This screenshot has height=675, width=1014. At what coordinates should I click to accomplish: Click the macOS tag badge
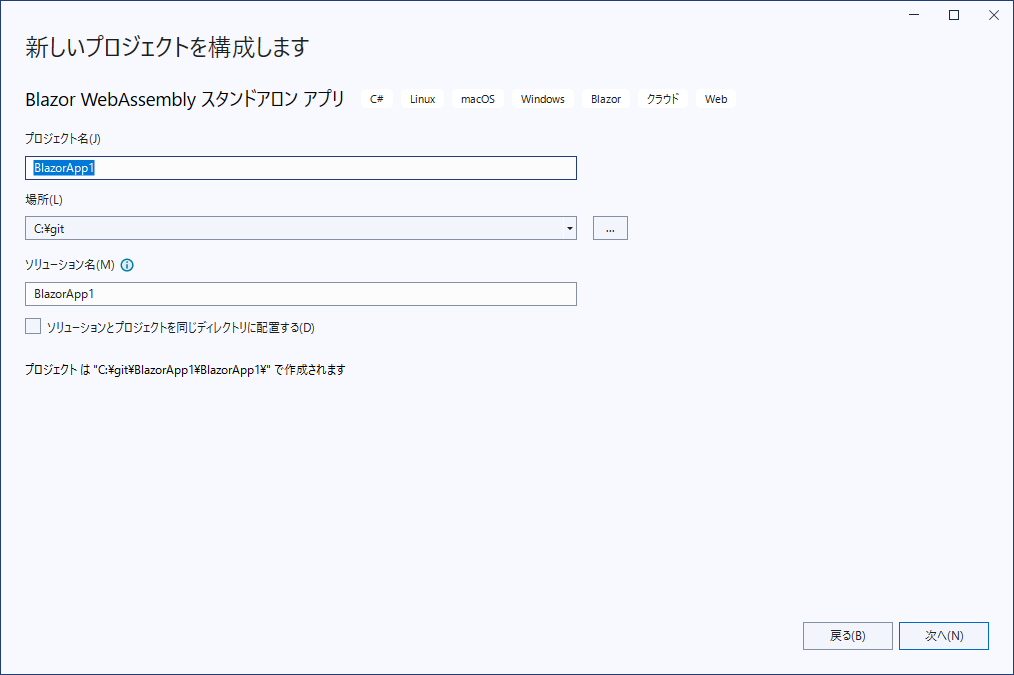click(x=478, y=98)
